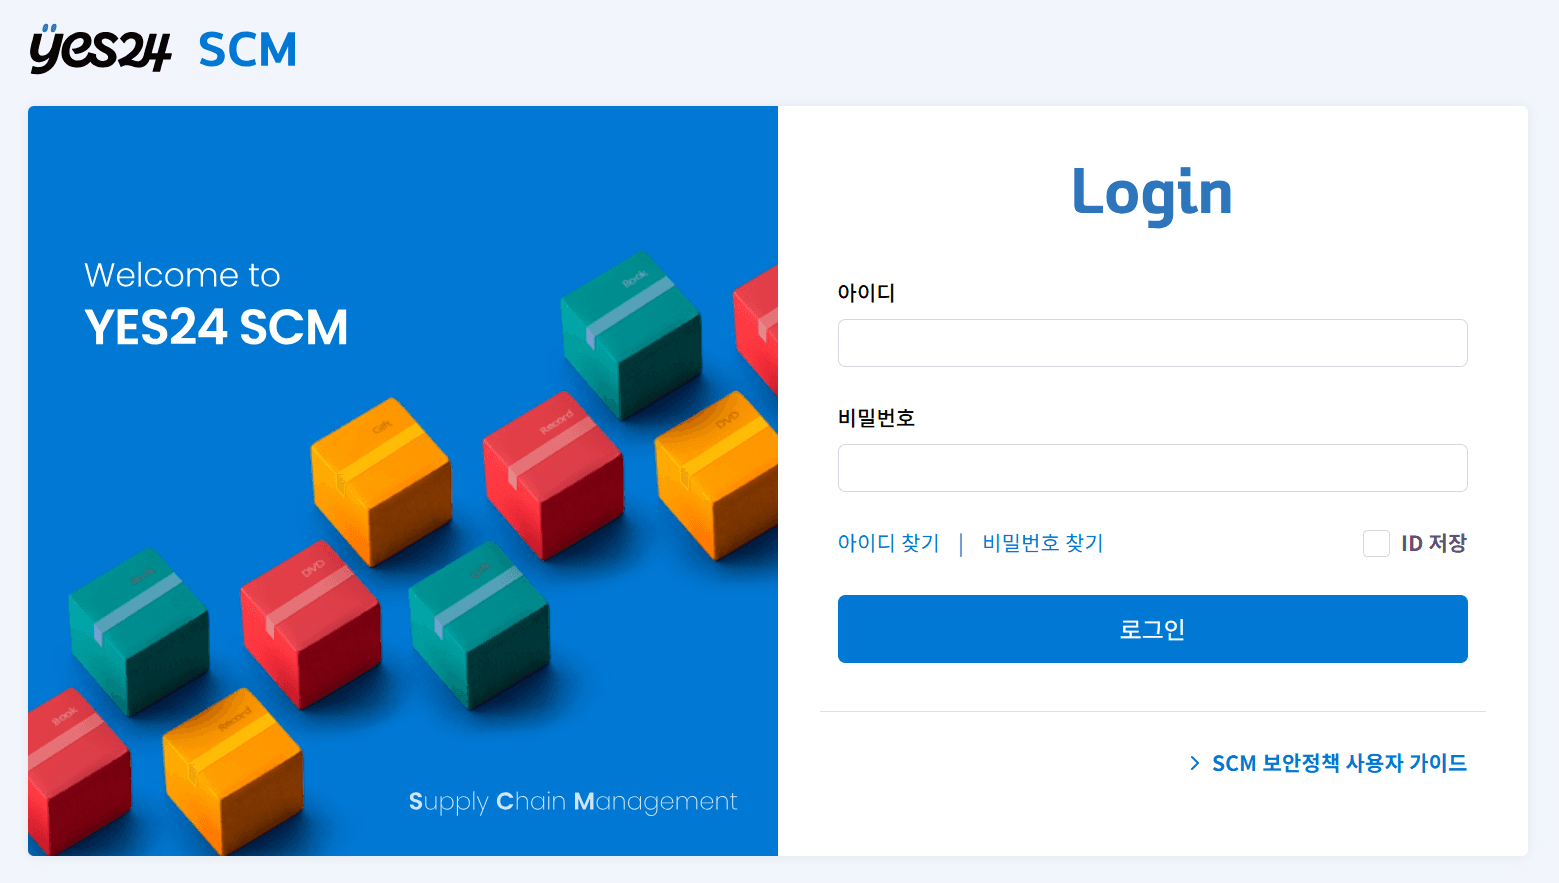This screenshot has height=883, width=1559.
Task: Click the 아이디 field label
Action: point(866,293)
